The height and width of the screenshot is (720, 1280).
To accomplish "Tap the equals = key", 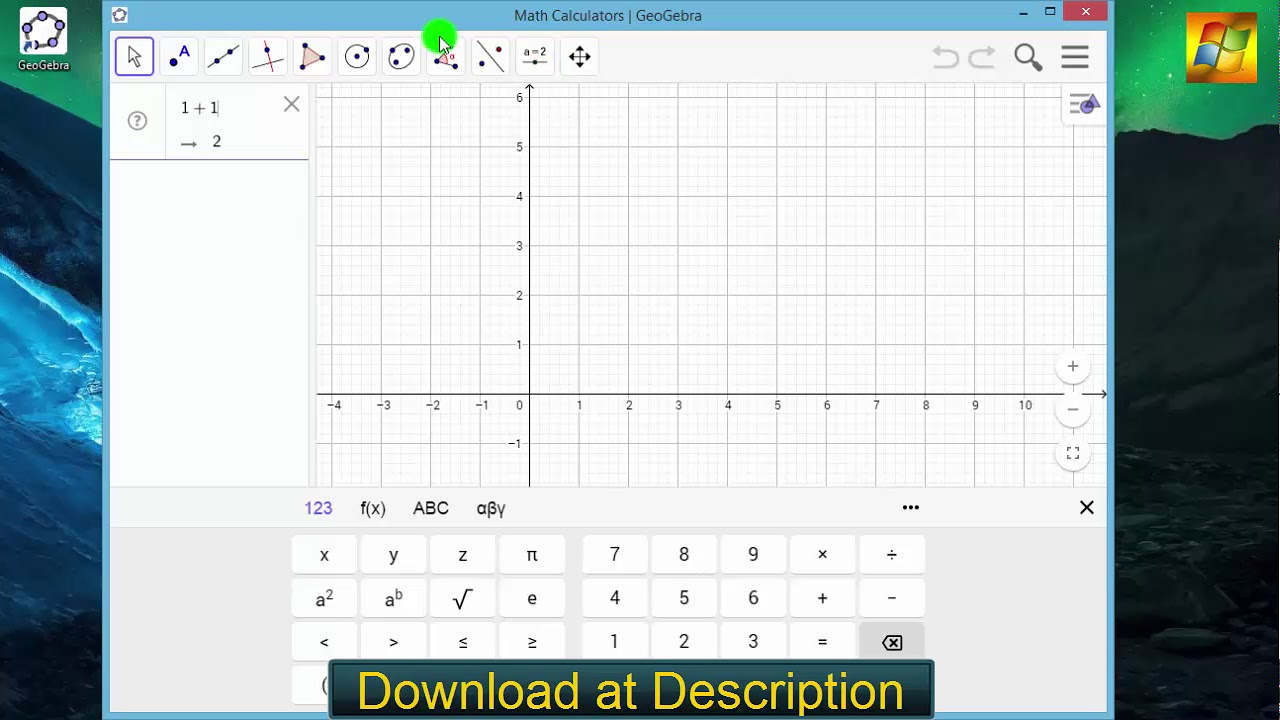I will pos(823,642).
